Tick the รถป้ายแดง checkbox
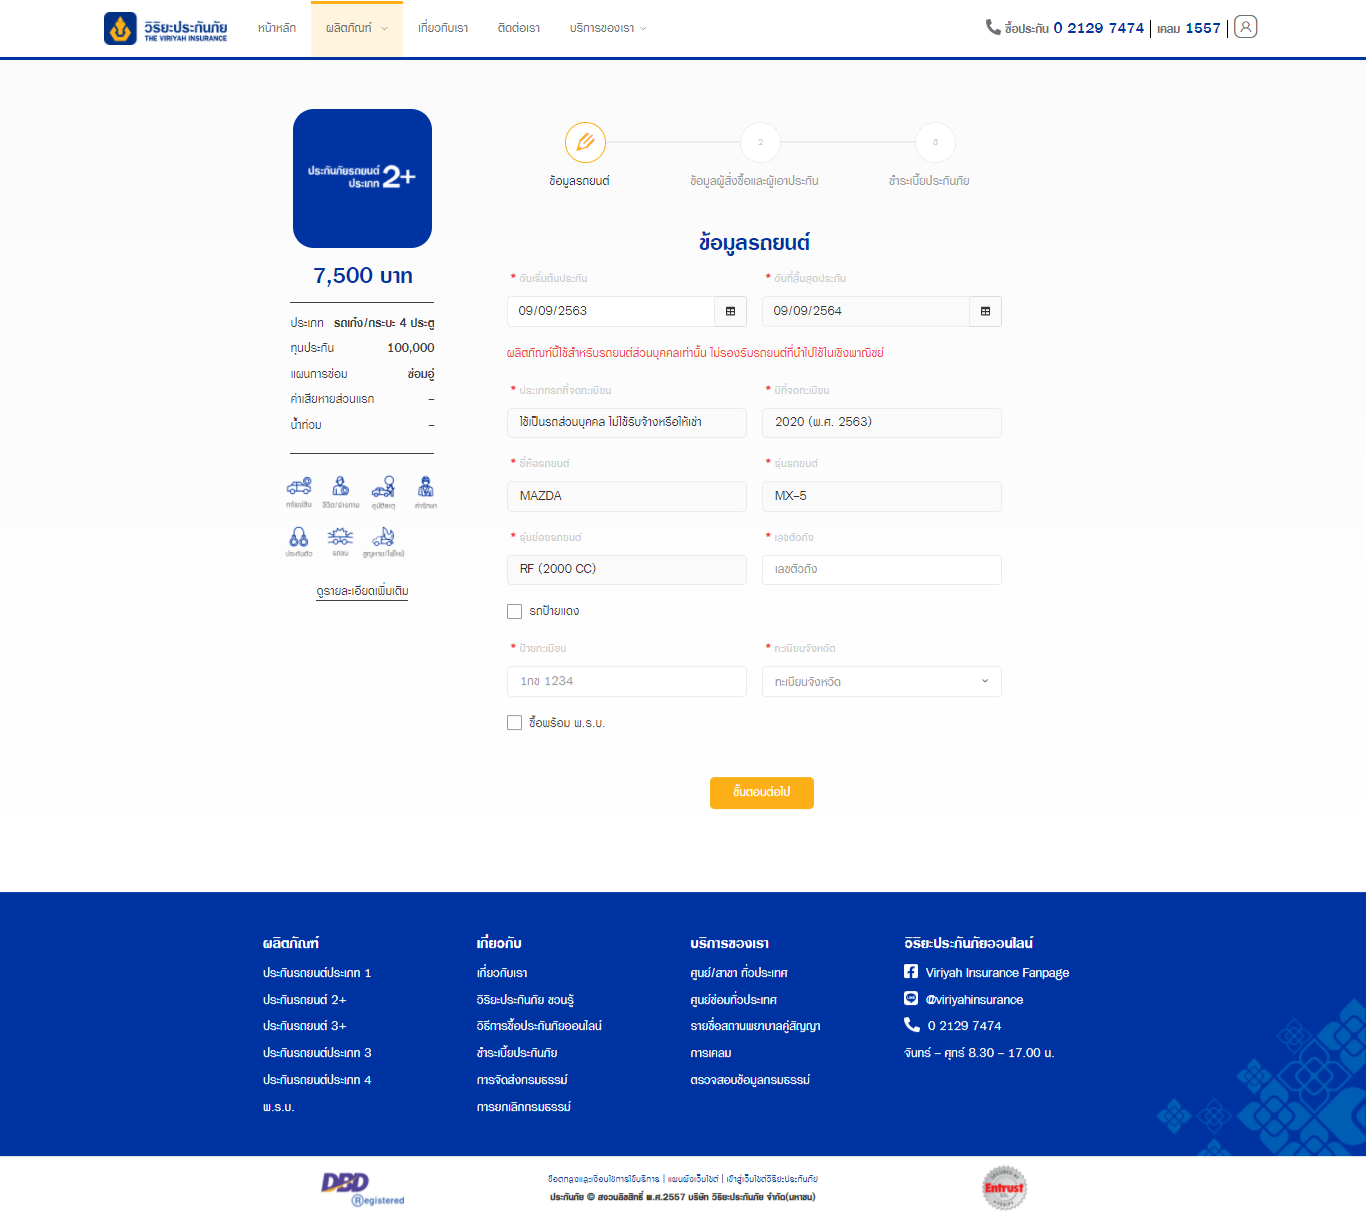Image resolution: width=1366 pixels, height=1221 pixels. click(515, 611)
